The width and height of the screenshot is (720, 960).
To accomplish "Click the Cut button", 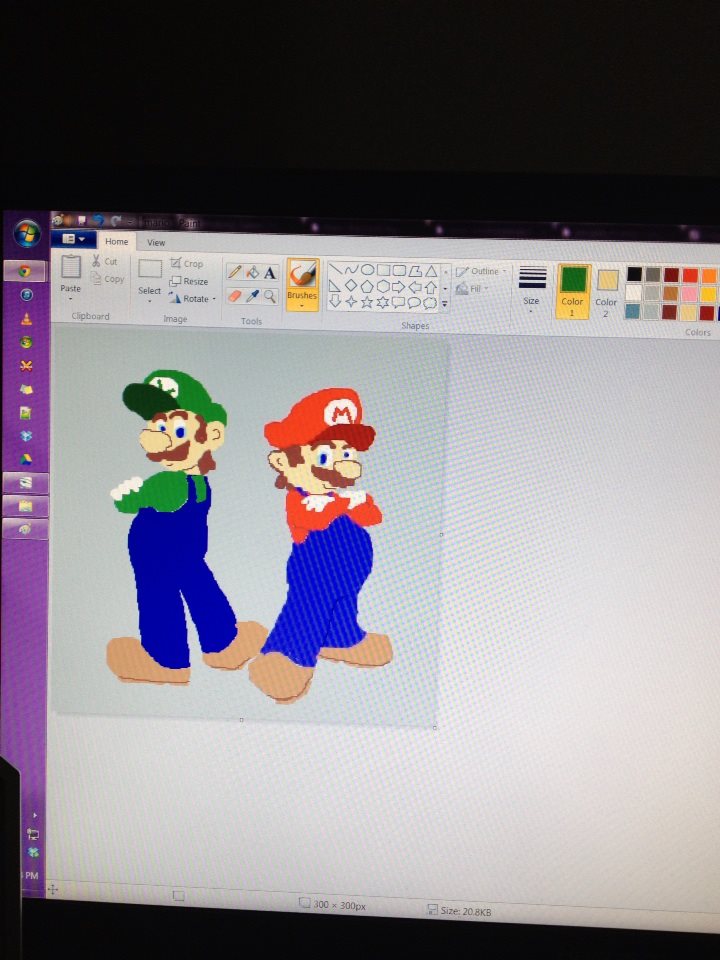I will (105, 261).
